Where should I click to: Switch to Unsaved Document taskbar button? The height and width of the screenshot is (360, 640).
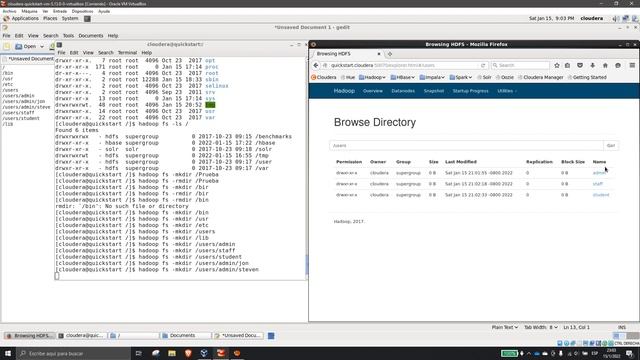(238, 336)
